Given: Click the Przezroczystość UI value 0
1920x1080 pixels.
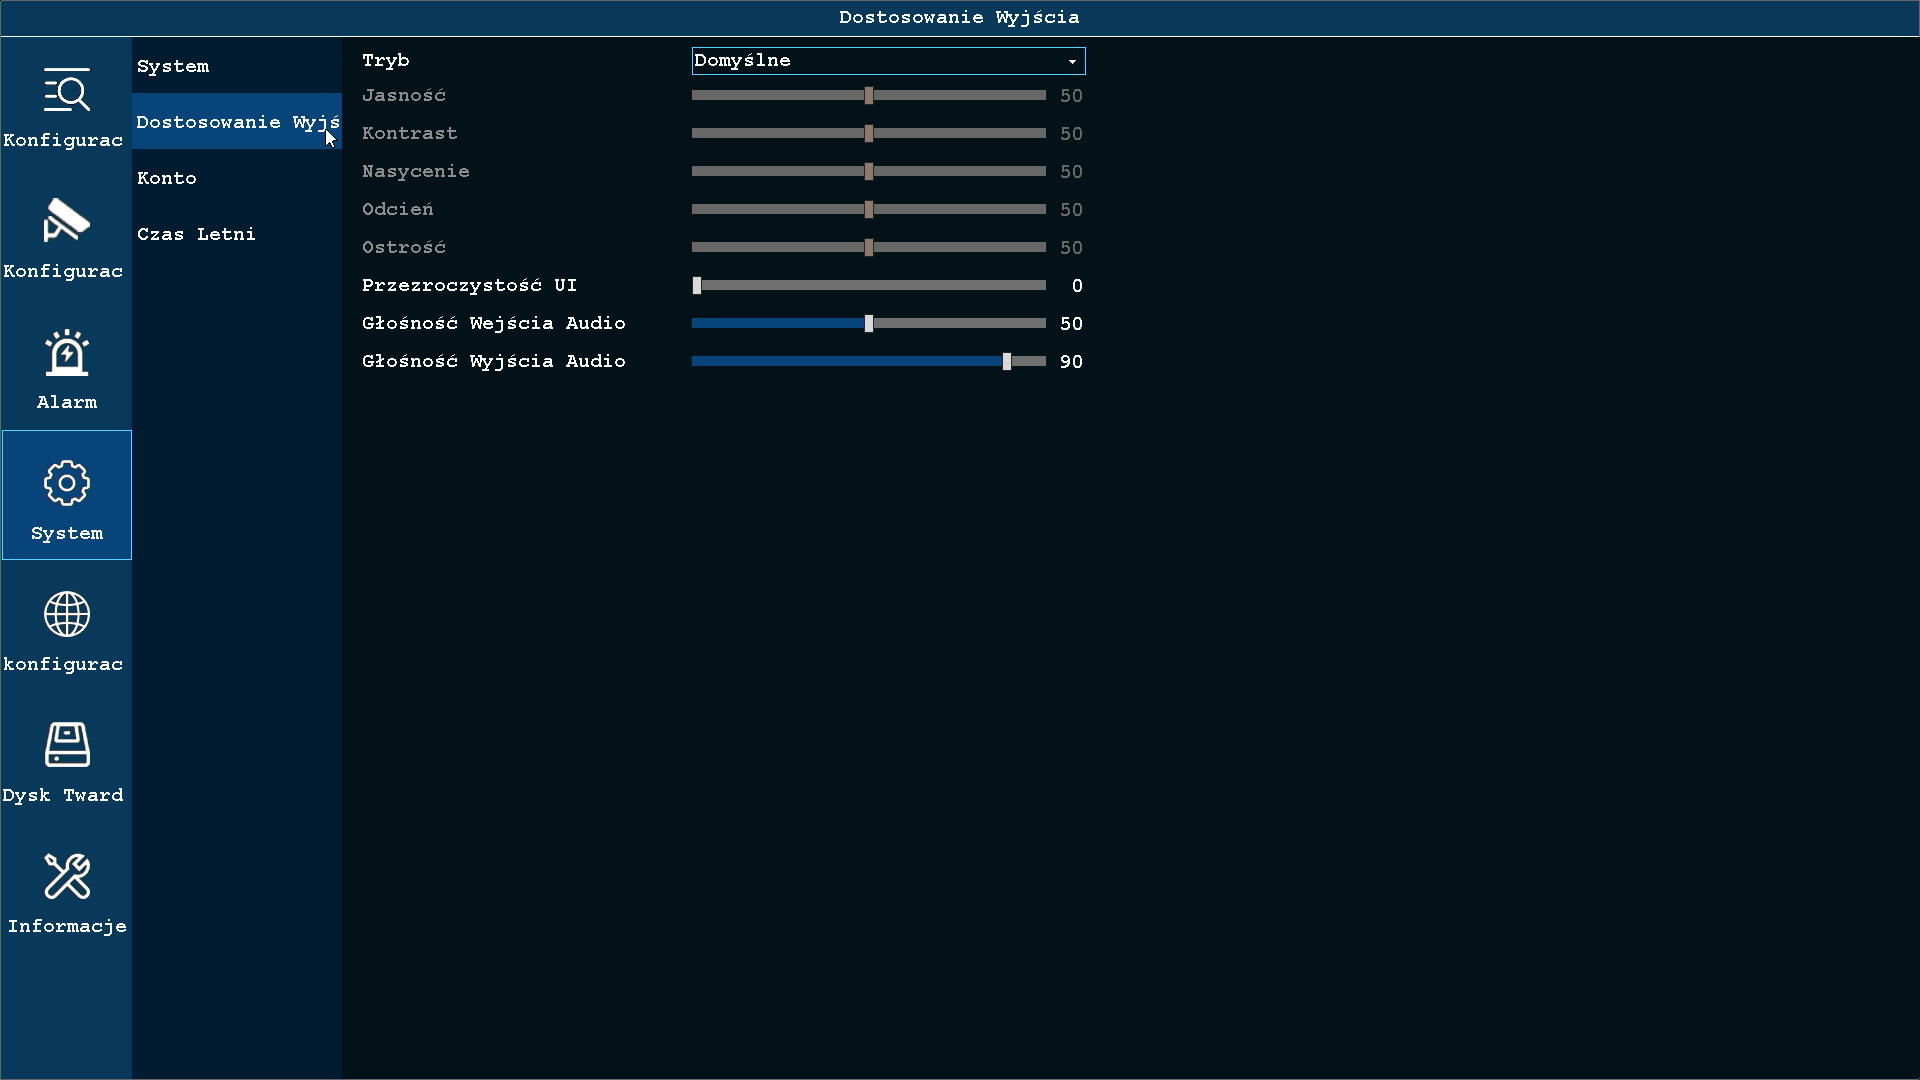Looking at the screenshot, I should (x=1077, y=286).
